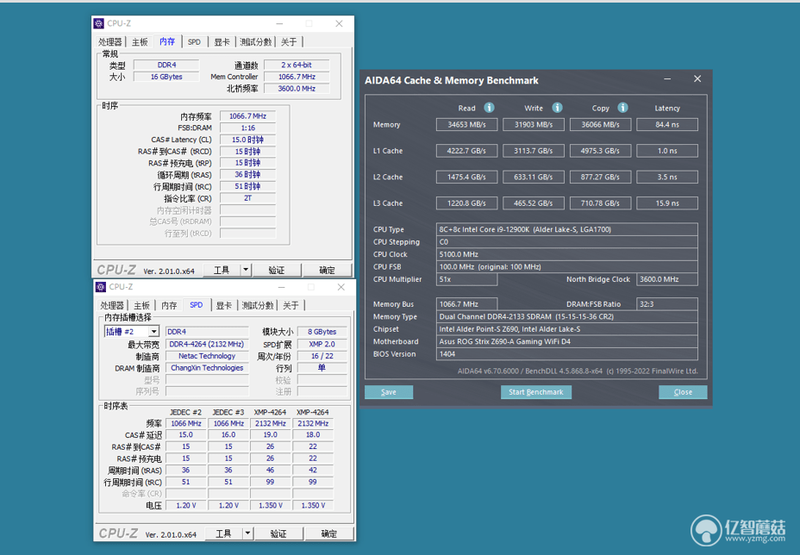The height and width of the screenshot is (555, 800).
Task: Click the Write info icon in AIDA64
Action: [x=557, y=108]
